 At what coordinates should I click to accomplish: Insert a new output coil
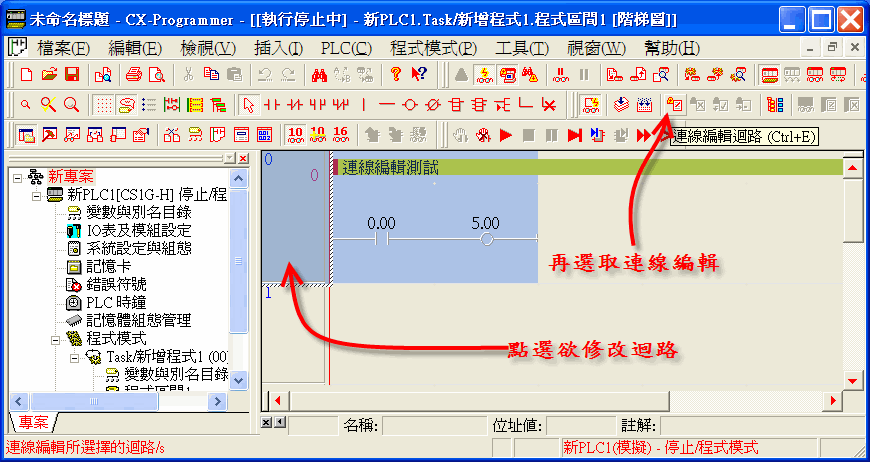pos(409,104)
